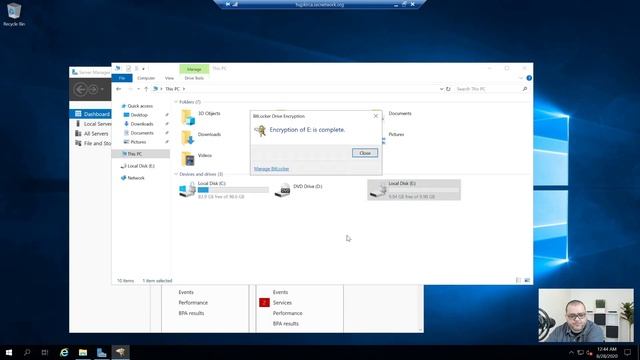Image resolution: width=640 pixels, height=360 pixels.
Task: Show hidden system tray icons
Action: tap(571, 353)
